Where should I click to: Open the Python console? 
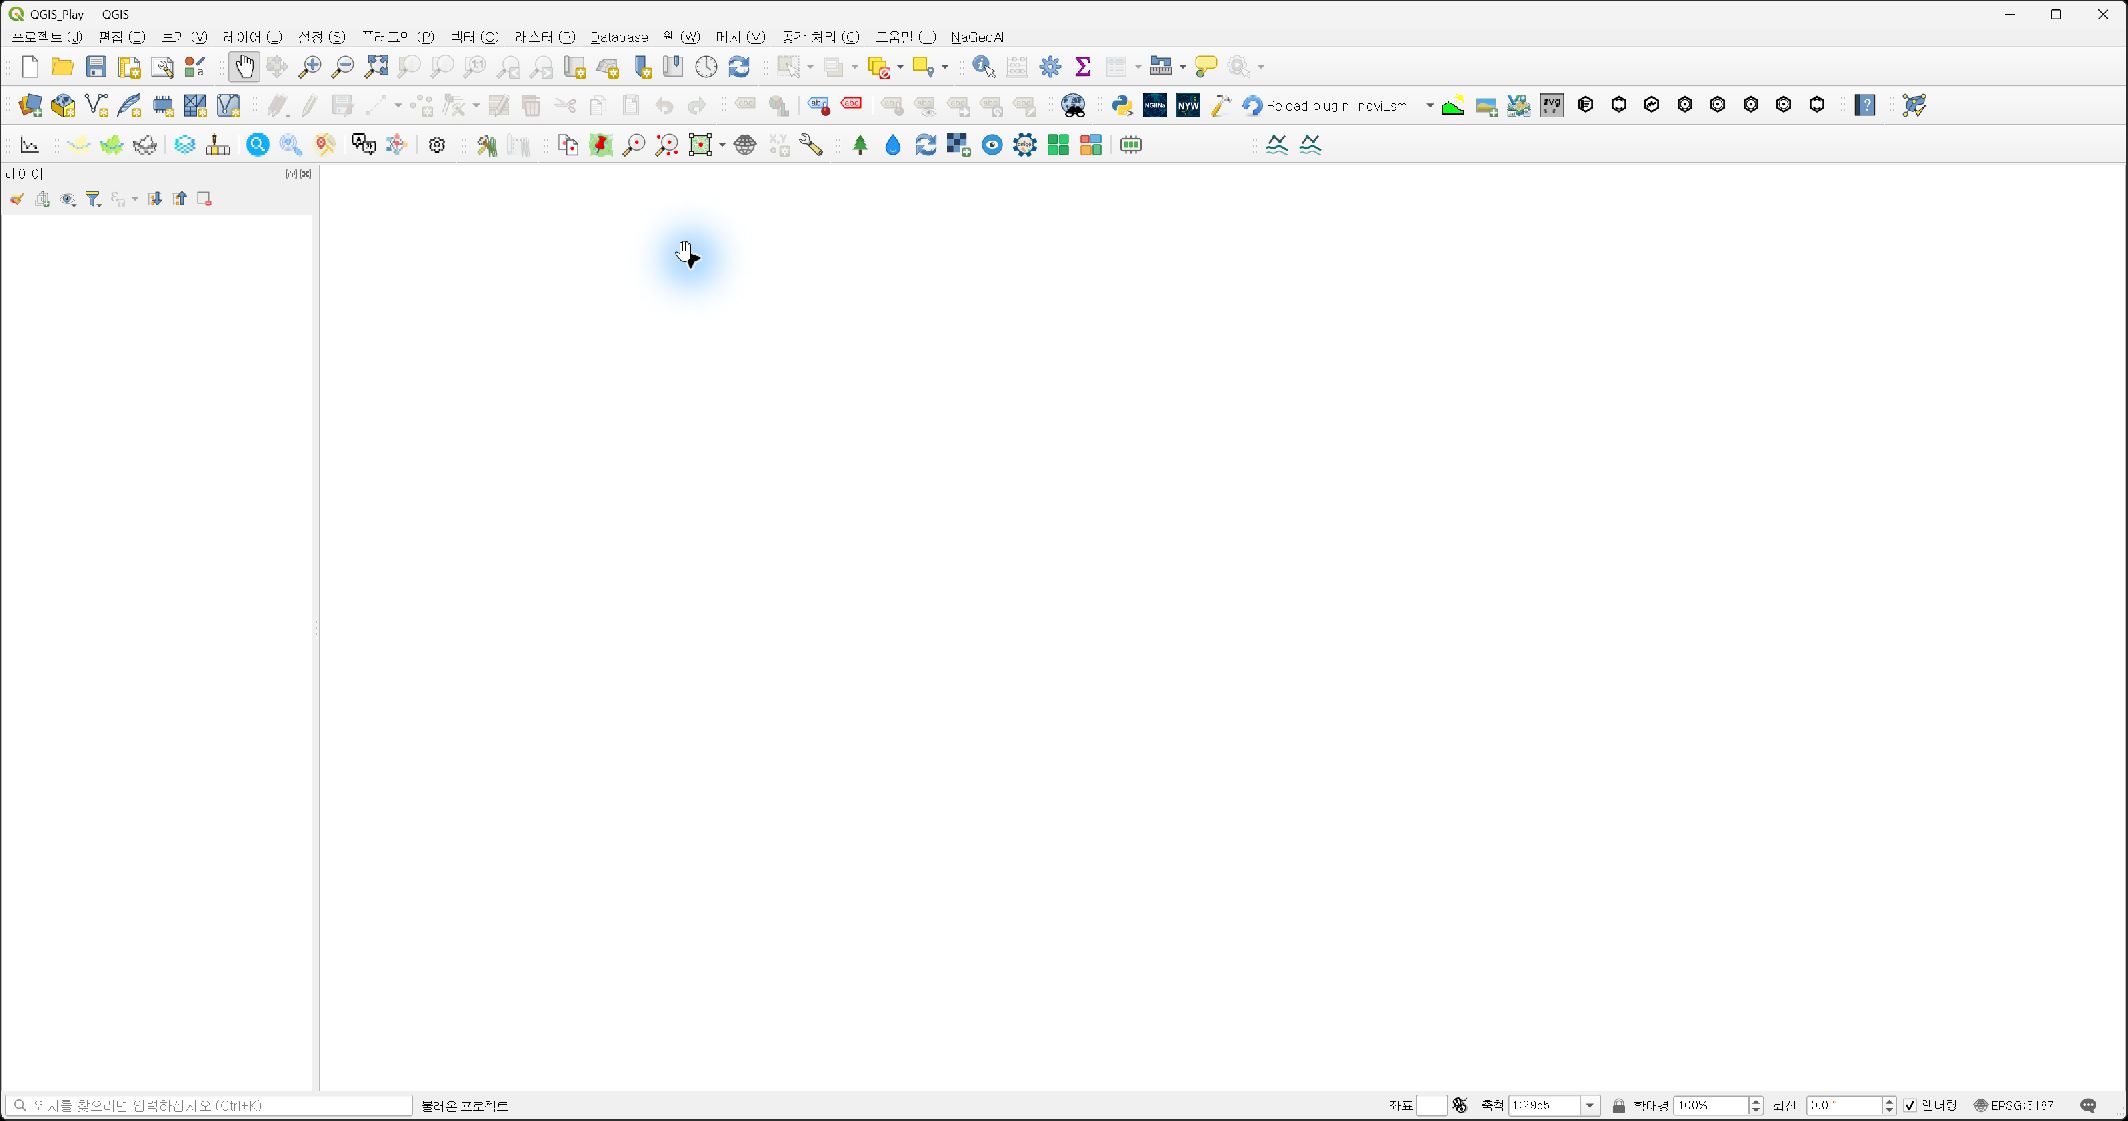(1122, 105)
